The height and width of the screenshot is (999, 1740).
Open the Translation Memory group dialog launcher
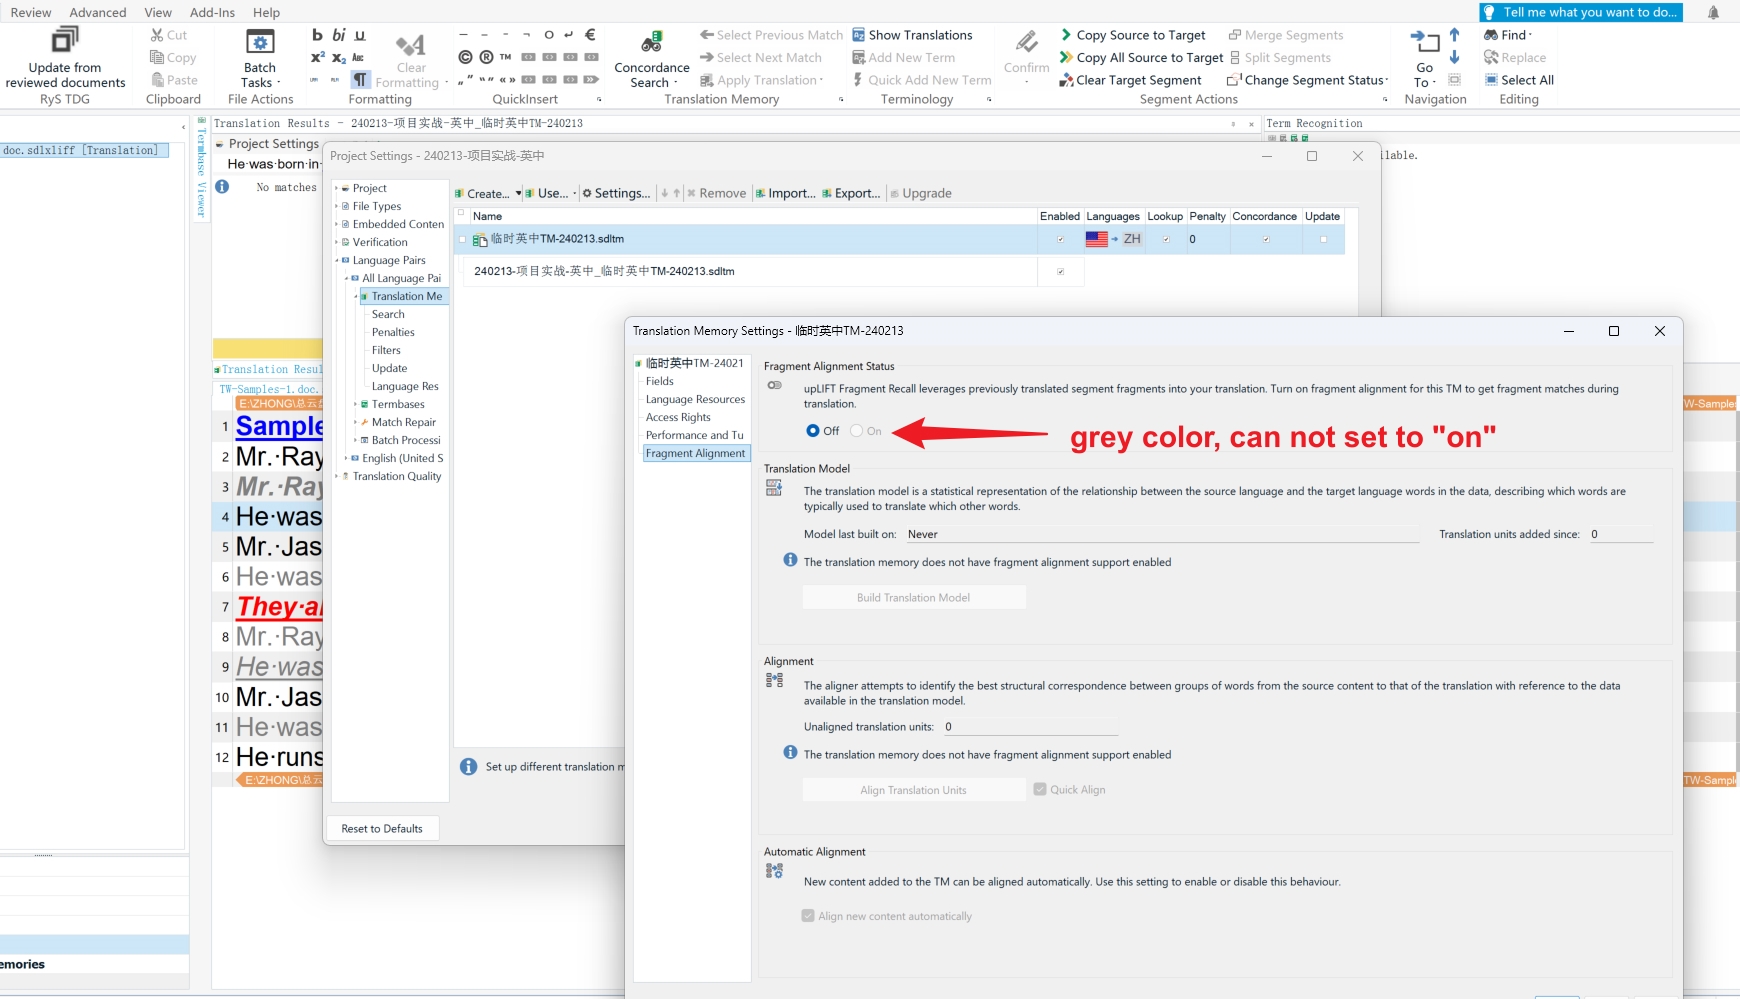[841, 99]
